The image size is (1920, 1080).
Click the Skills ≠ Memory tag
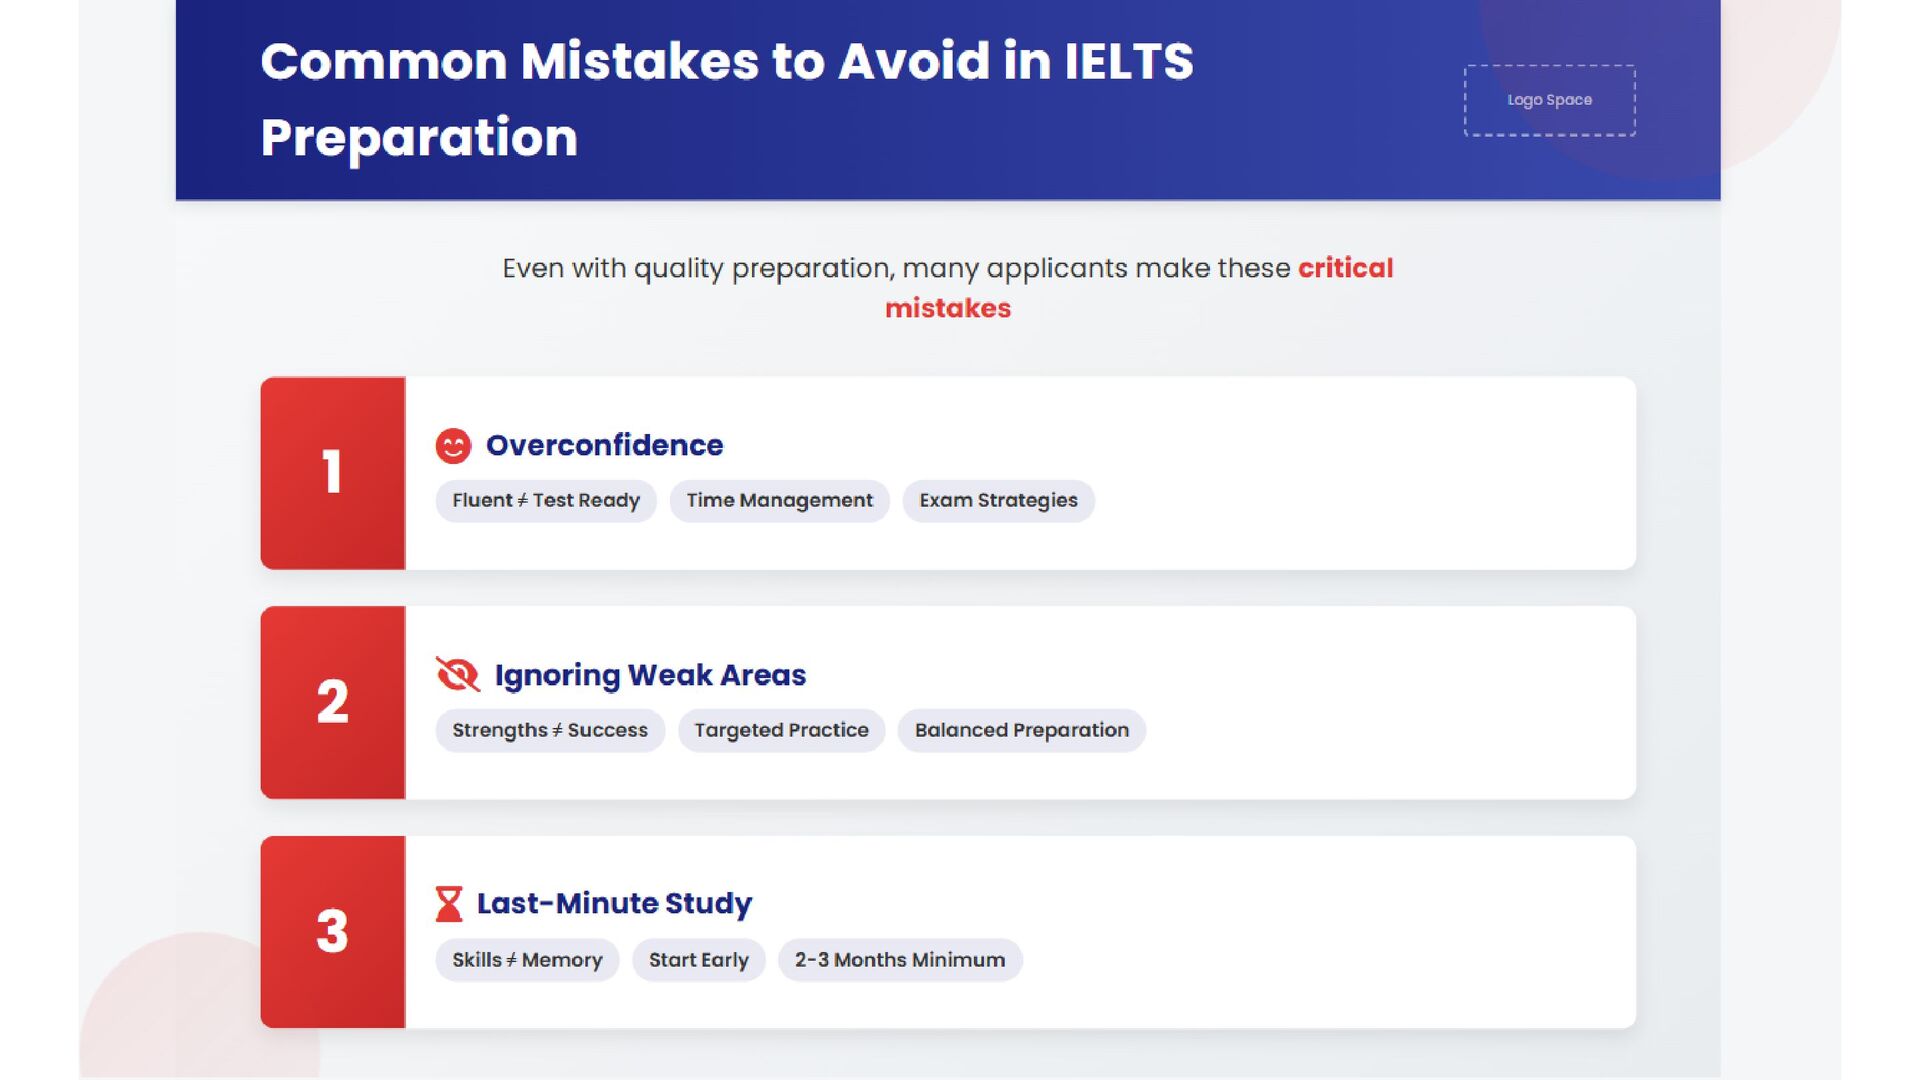click(527, 960)
